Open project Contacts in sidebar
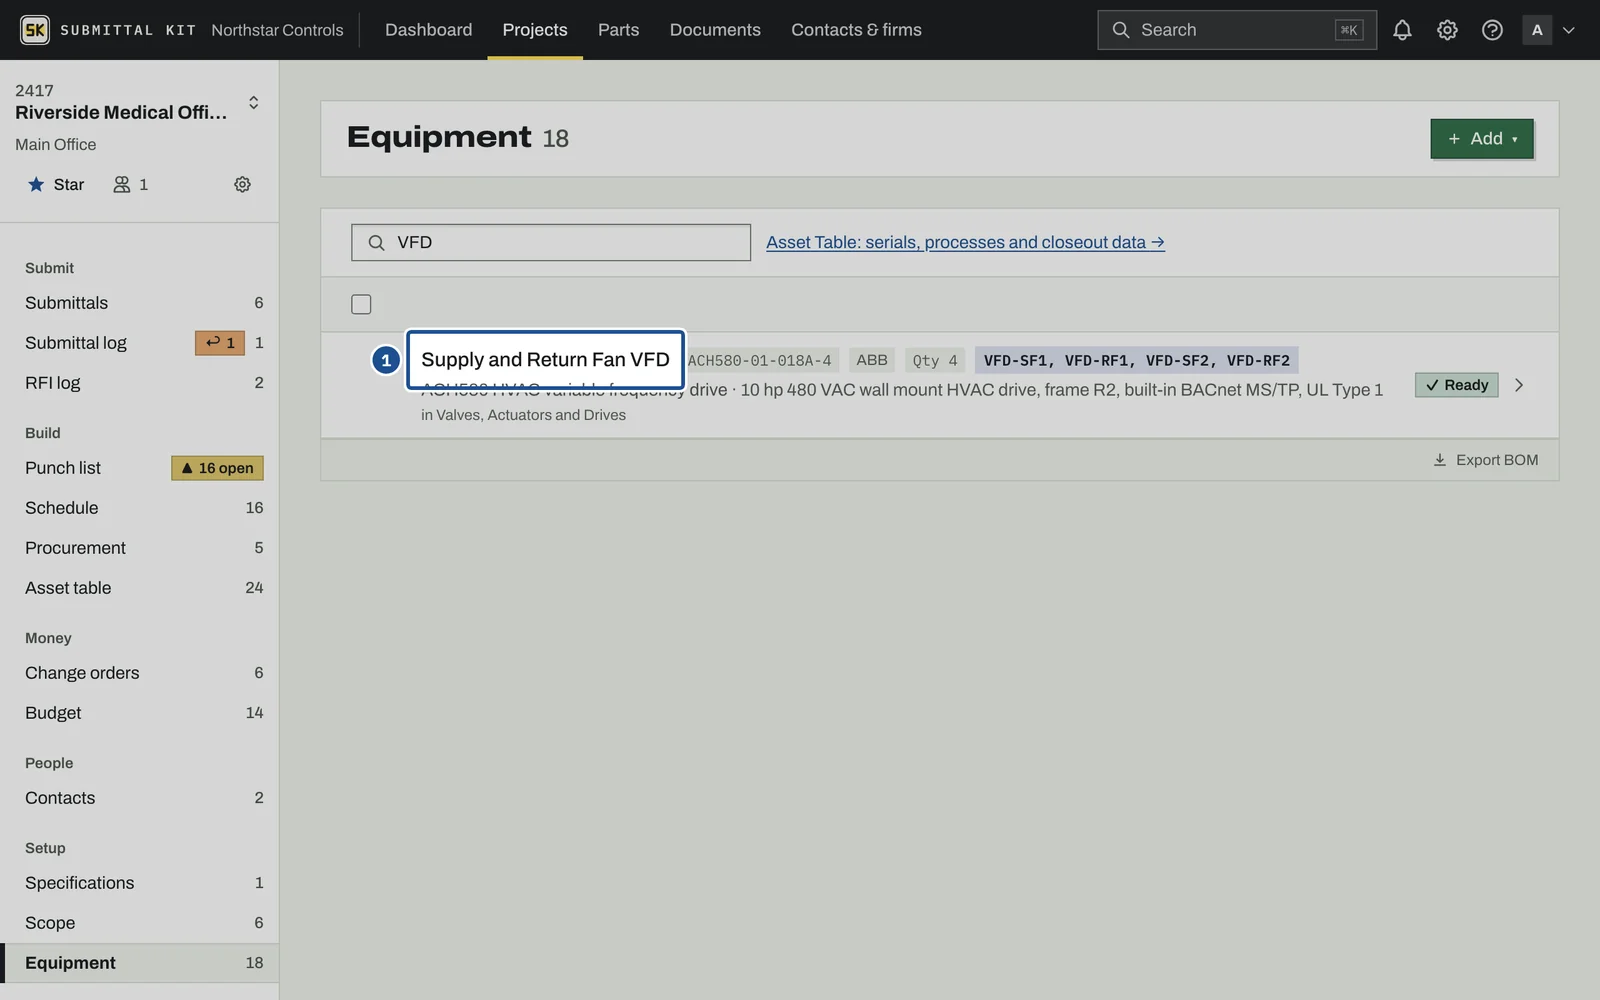The width and height of the screenshot is (1600, 1000). point(140,798)
